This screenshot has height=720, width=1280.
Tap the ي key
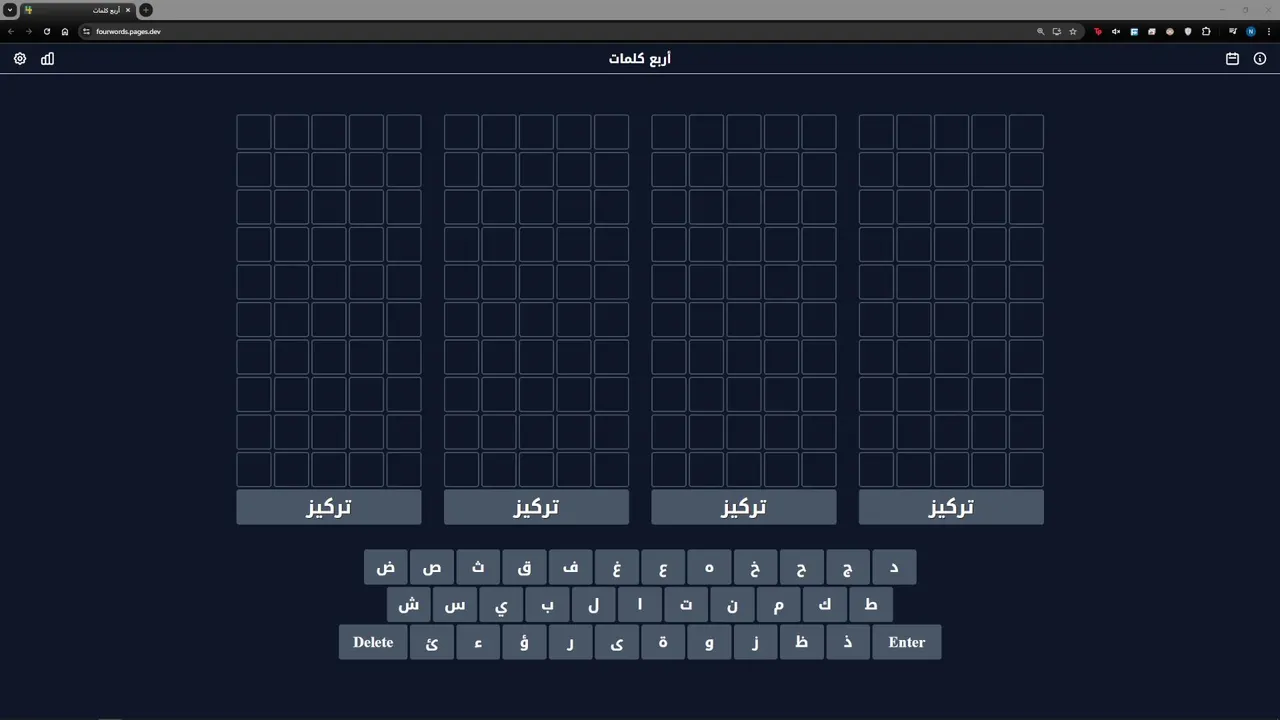501,605
